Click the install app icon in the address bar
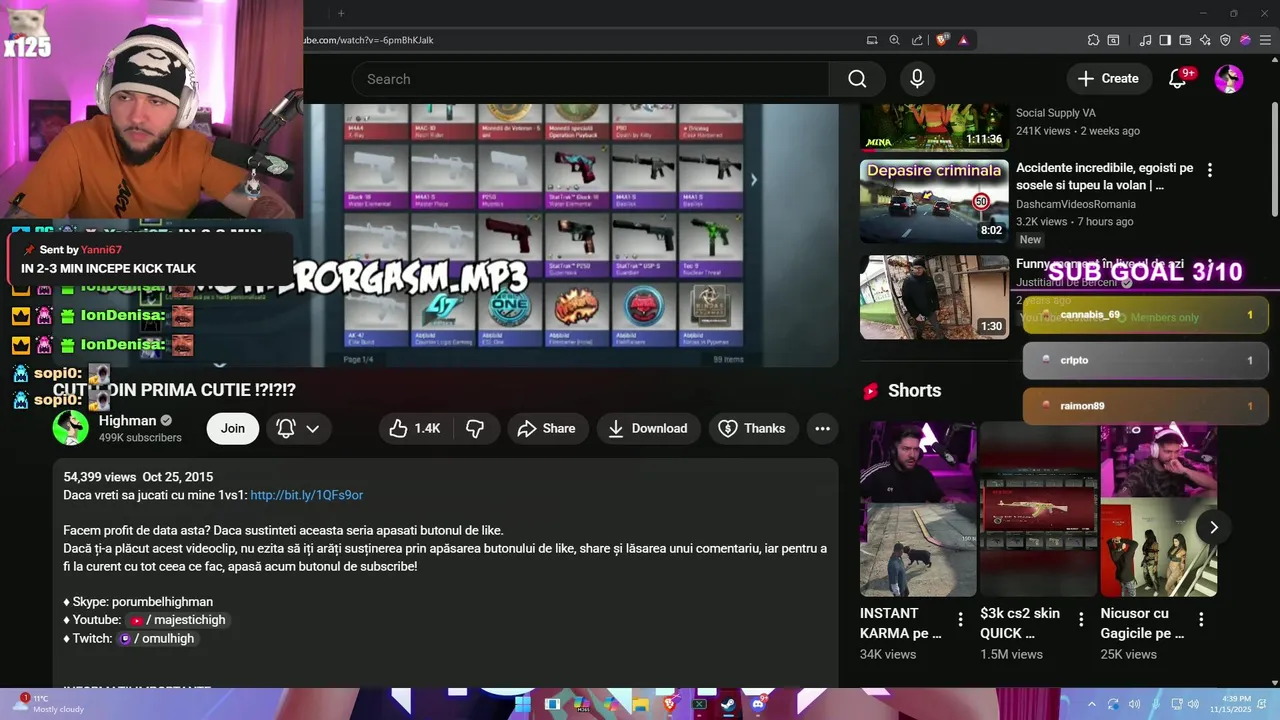 (x=872, y=40)
